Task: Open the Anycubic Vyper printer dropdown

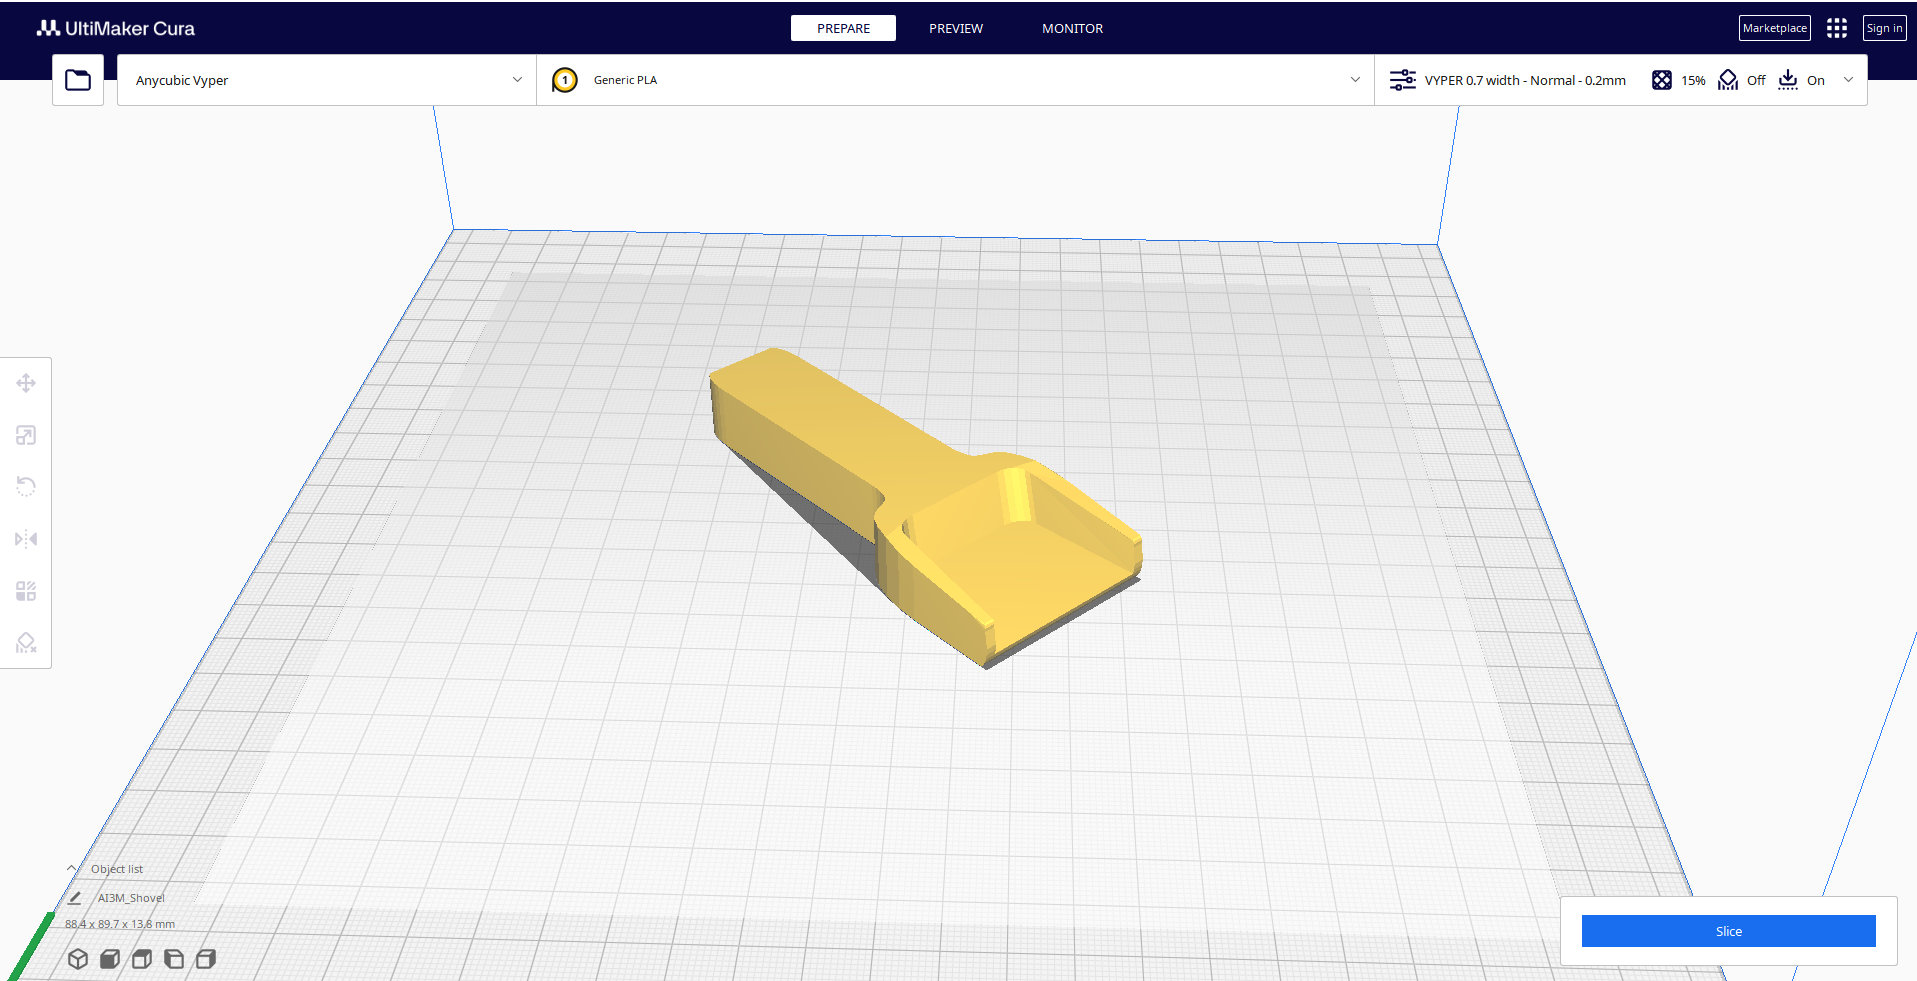Action: click(x=324, y=80)
